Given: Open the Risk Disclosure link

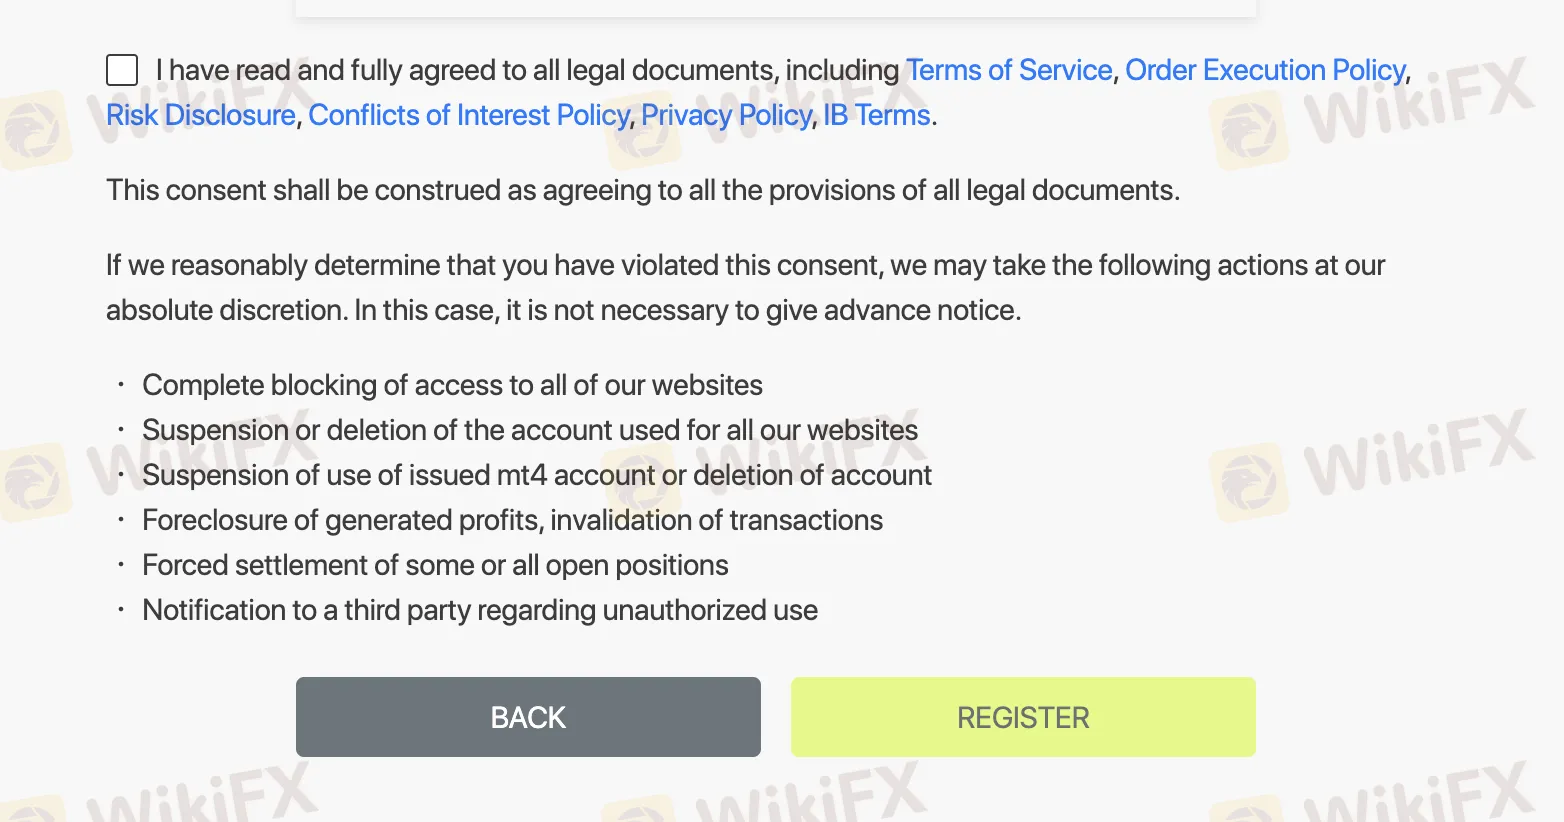Looking at the screenshot, I should point(201,115).
